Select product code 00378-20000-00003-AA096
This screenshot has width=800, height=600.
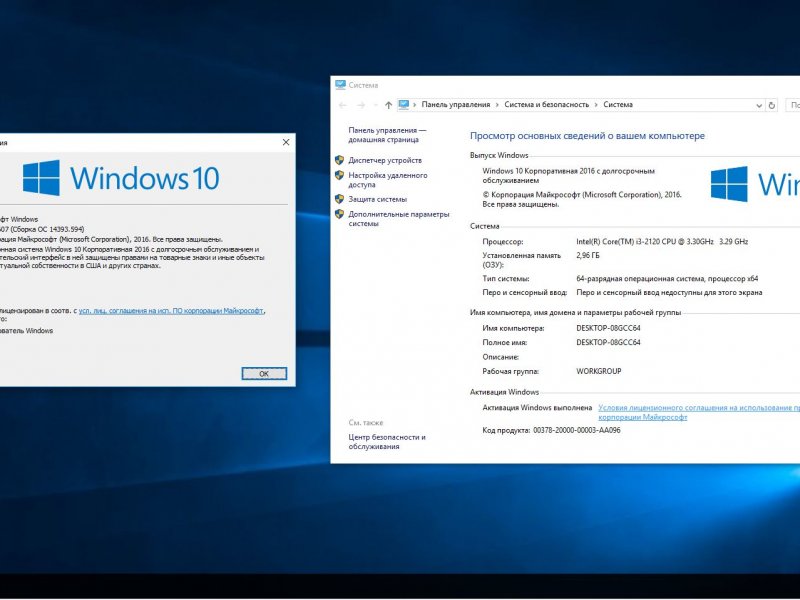[577, 431]
